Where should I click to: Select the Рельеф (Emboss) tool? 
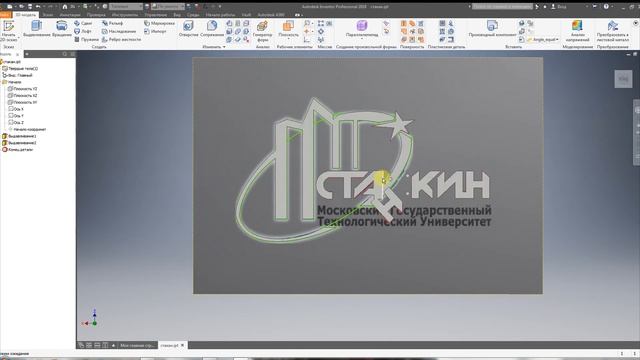coord(113,23)
